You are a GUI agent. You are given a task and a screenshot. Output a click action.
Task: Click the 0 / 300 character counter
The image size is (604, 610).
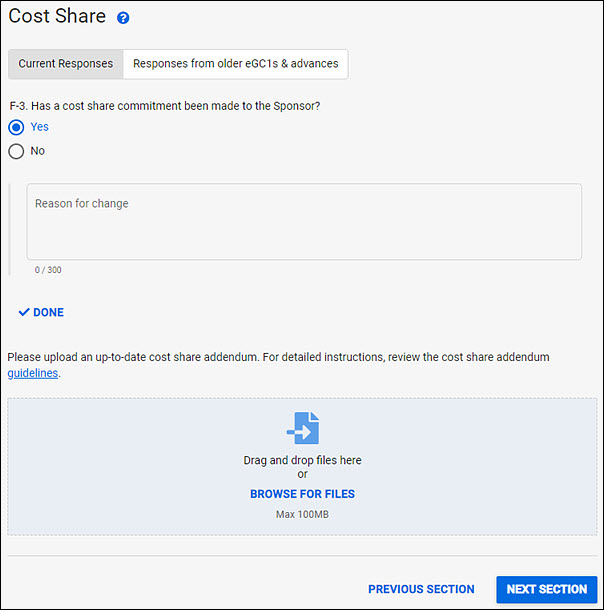(48, 270)
